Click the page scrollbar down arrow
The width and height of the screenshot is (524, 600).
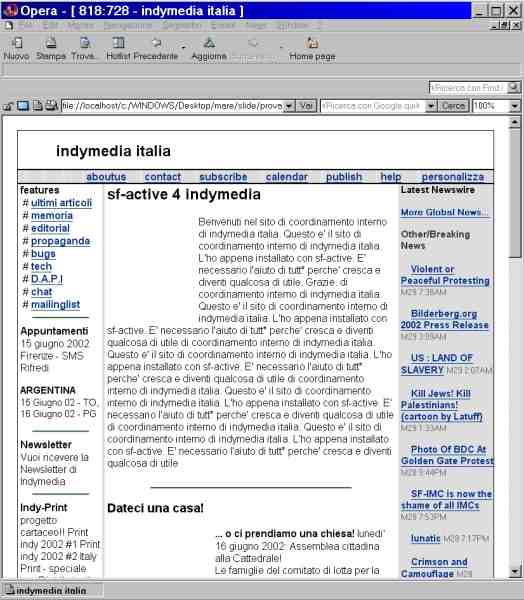coord(514,572)
